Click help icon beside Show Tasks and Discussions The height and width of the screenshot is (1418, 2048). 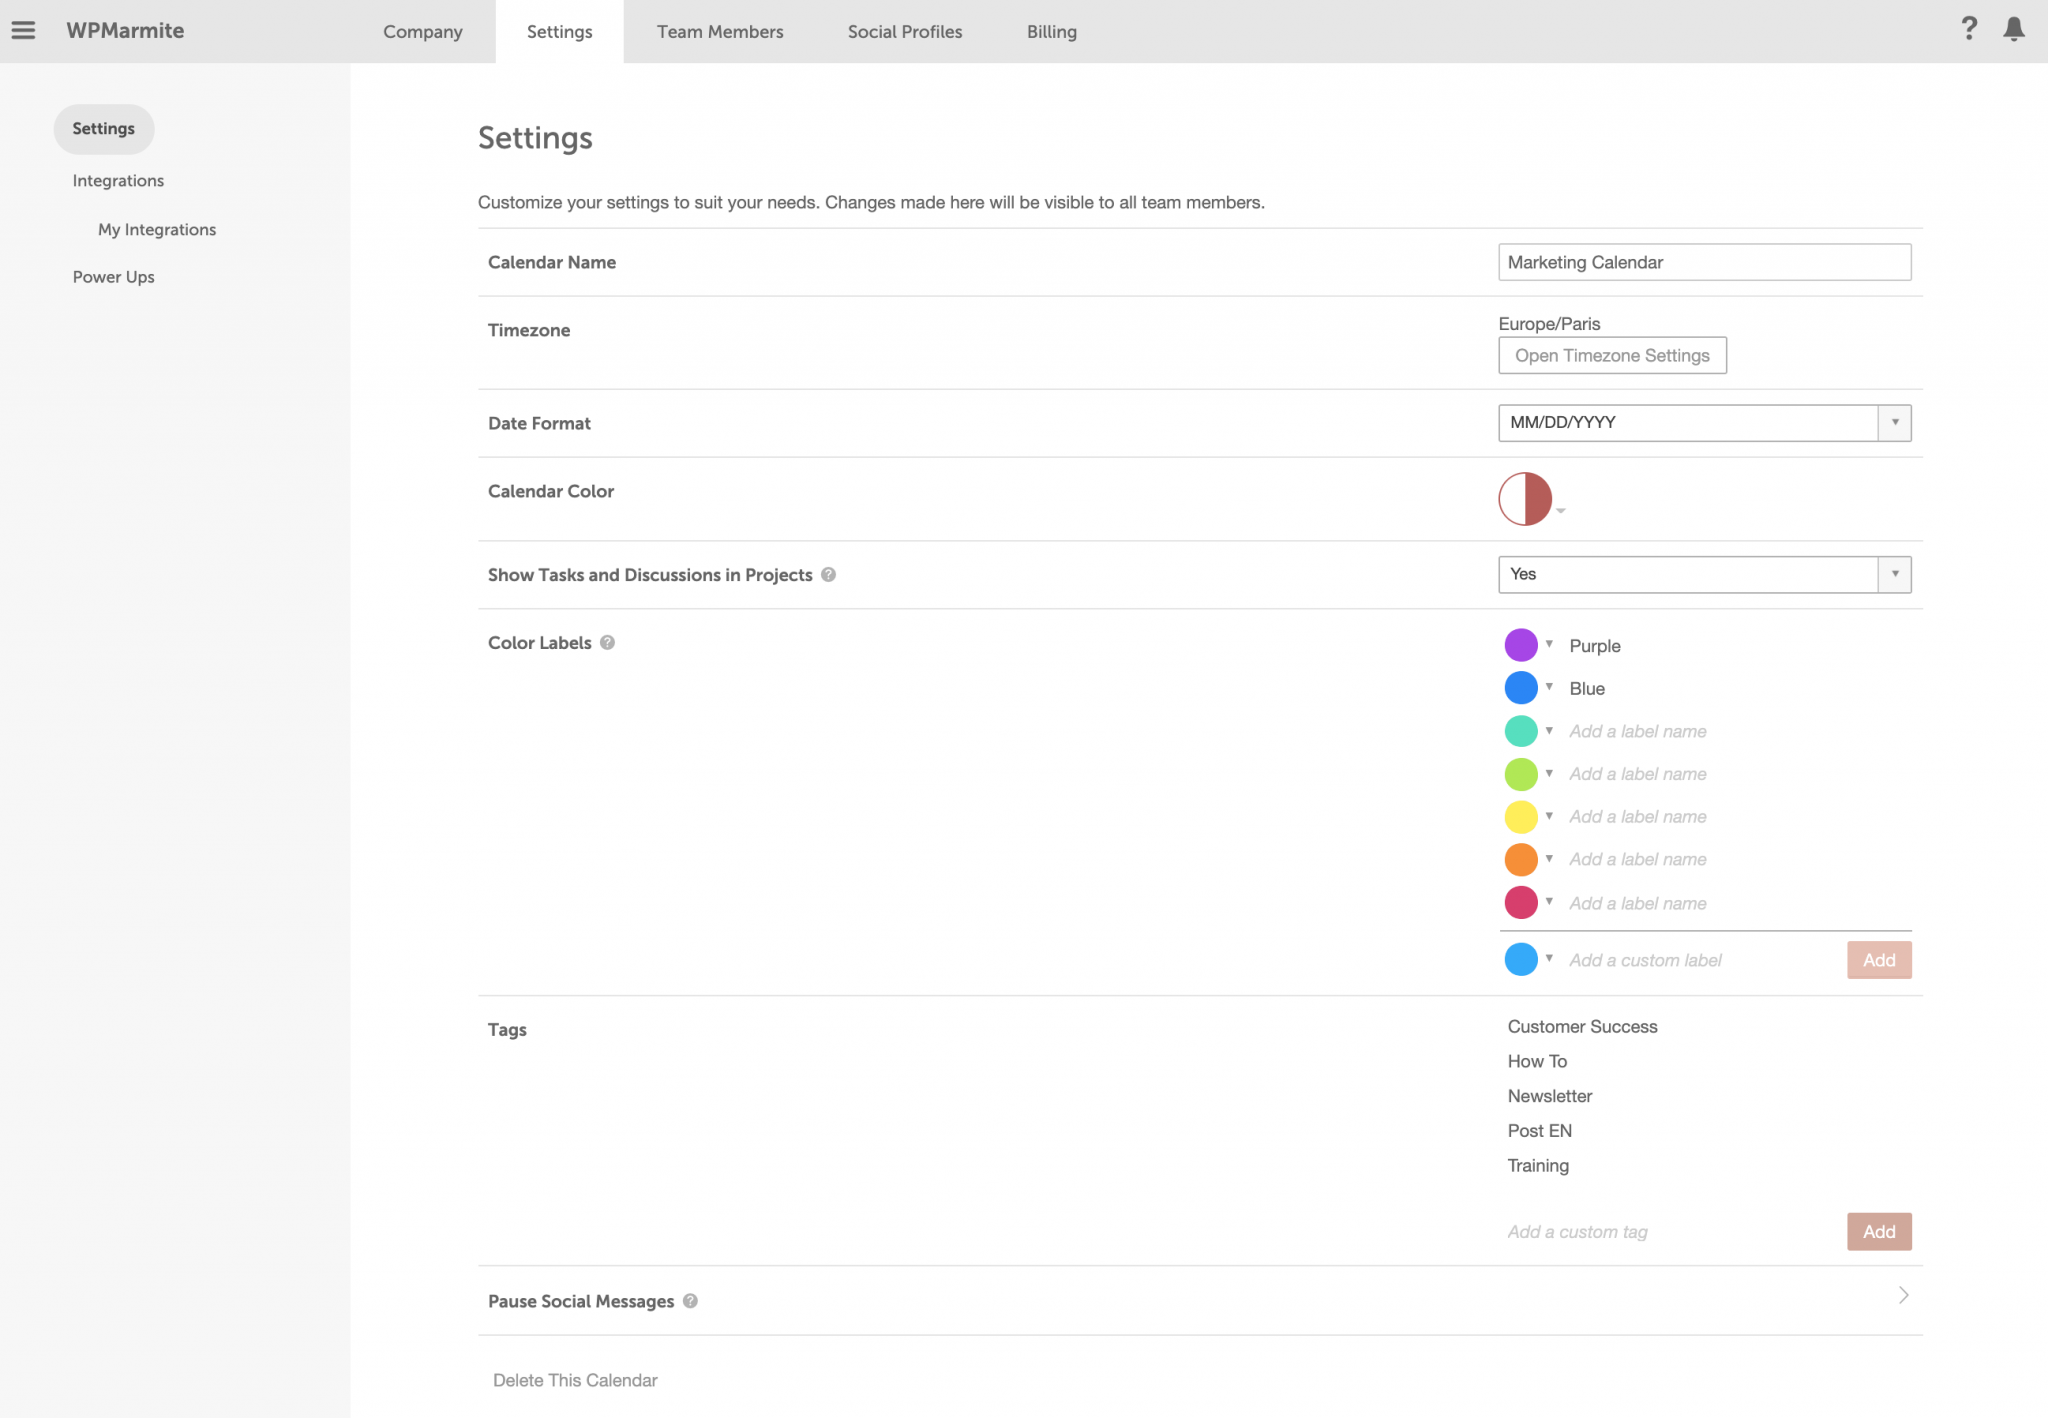coord(828,574)
